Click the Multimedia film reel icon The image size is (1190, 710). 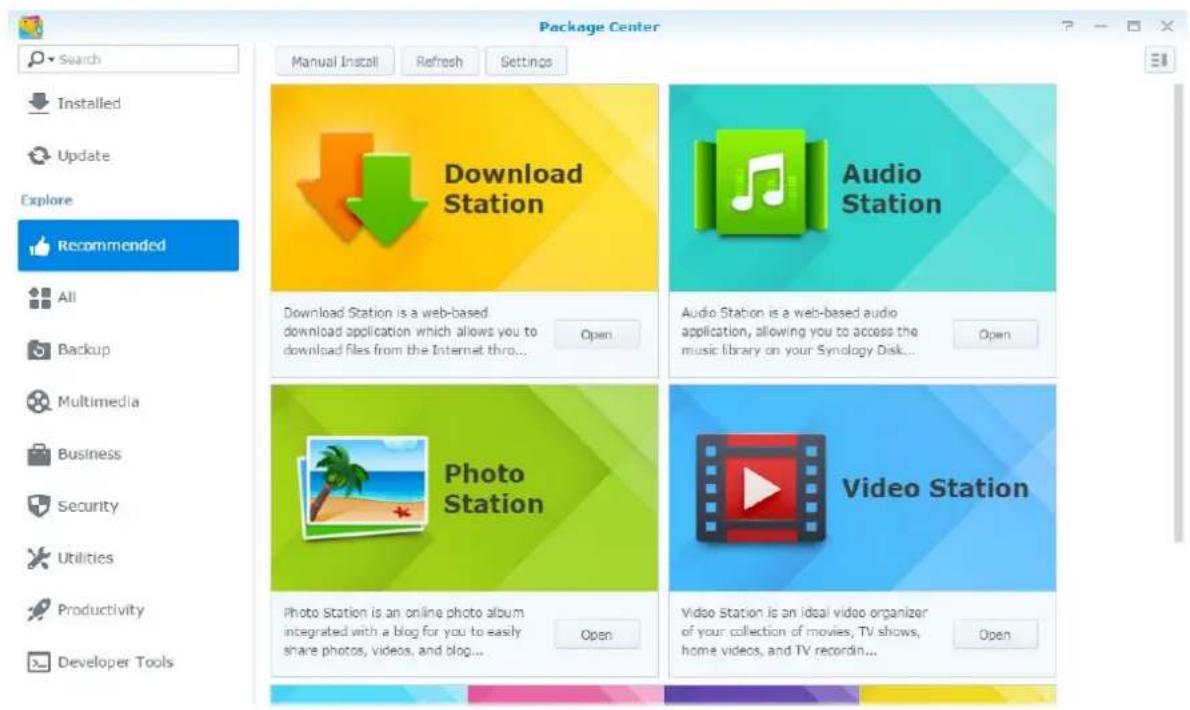(x=39, y=401)
